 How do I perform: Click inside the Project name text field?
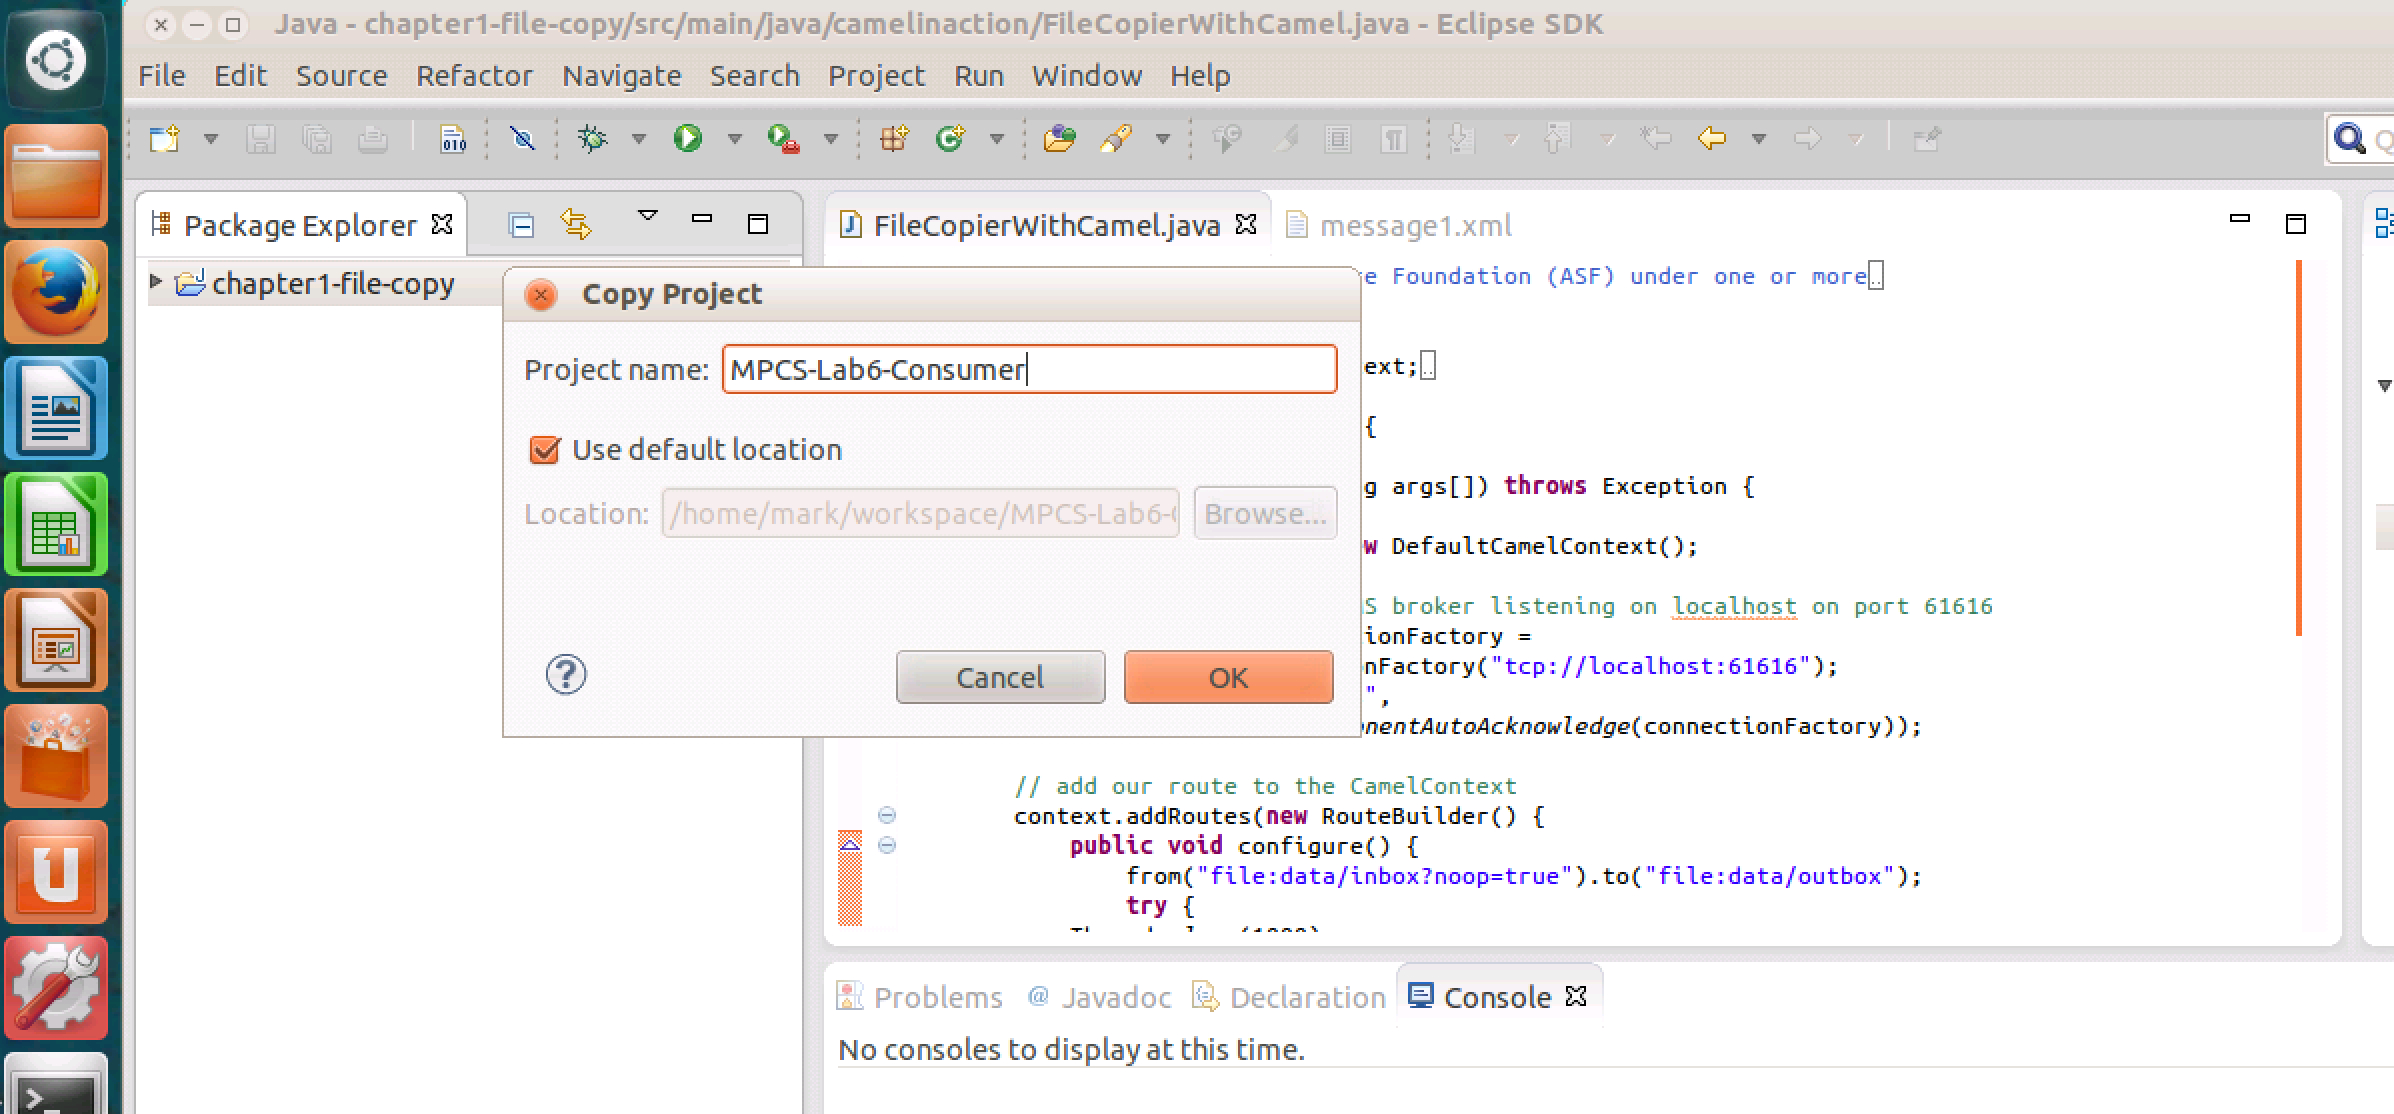pos(1028,370)
